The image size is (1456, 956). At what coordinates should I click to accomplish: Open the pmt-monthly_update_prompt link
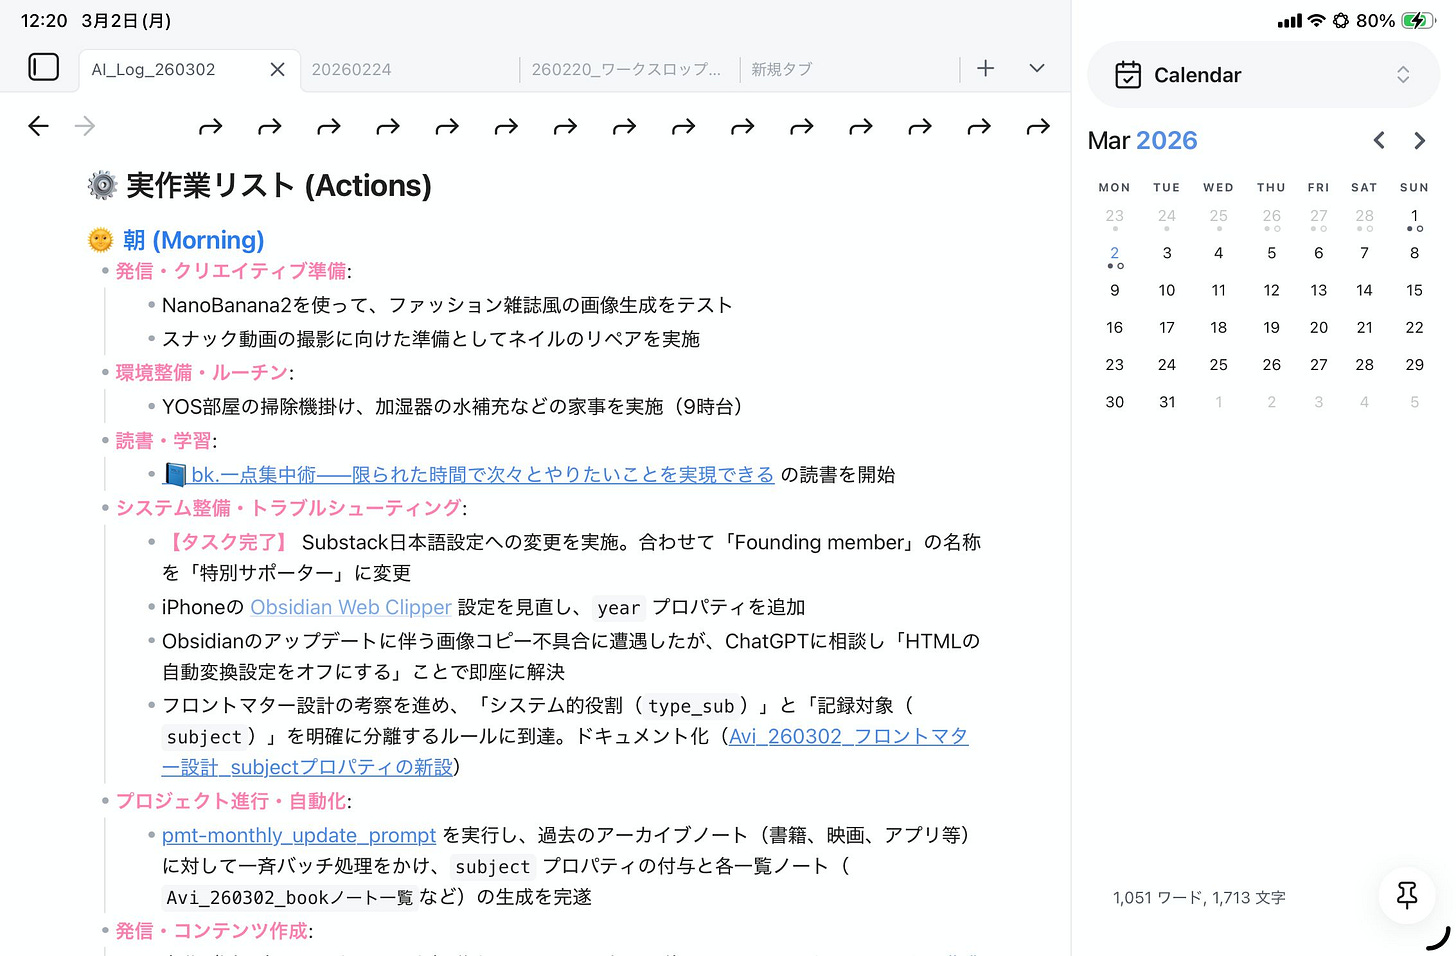pos(298,835)
